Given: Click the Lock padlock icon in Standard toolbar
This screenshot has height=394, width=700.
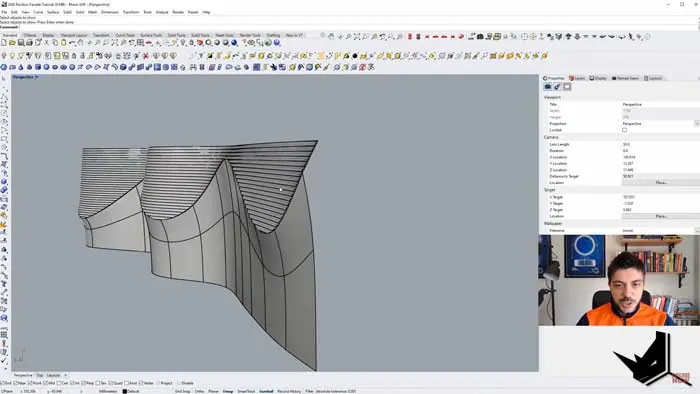Looking at the screenshot, I should [x=192, y=43].
